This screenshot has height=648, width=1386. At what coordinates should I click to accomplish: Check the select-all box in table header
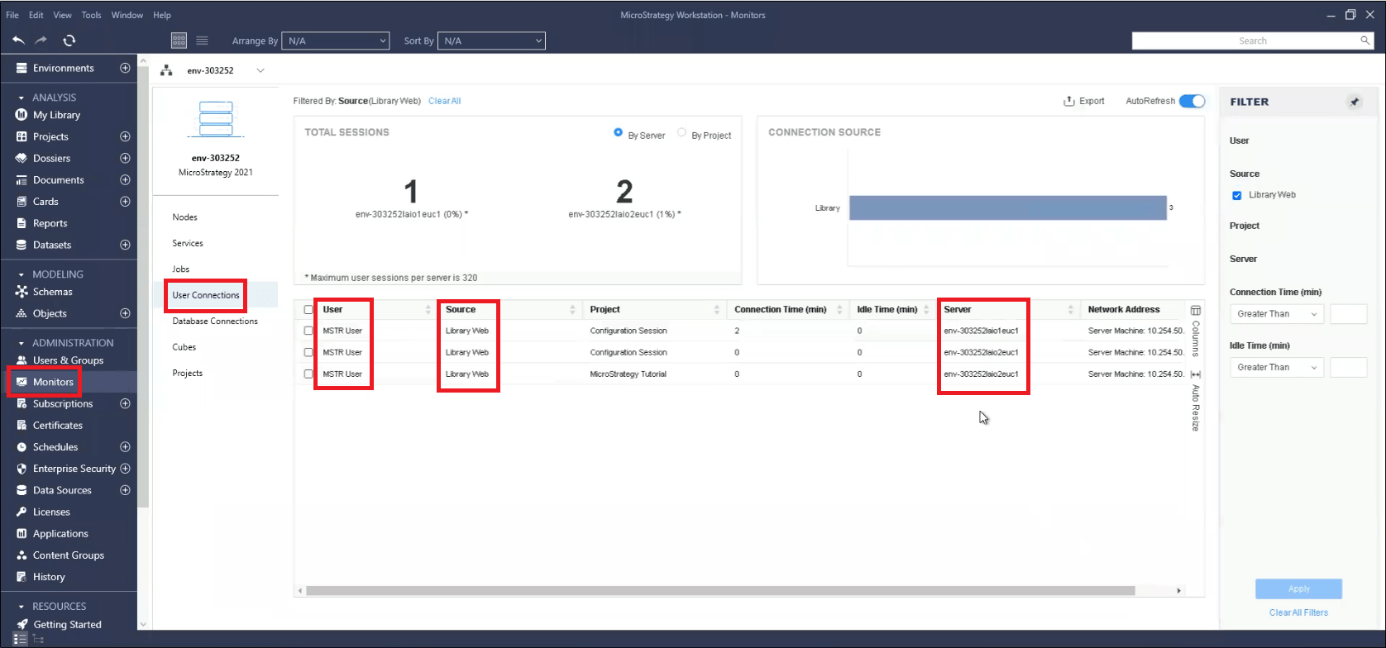click(309, 310)
